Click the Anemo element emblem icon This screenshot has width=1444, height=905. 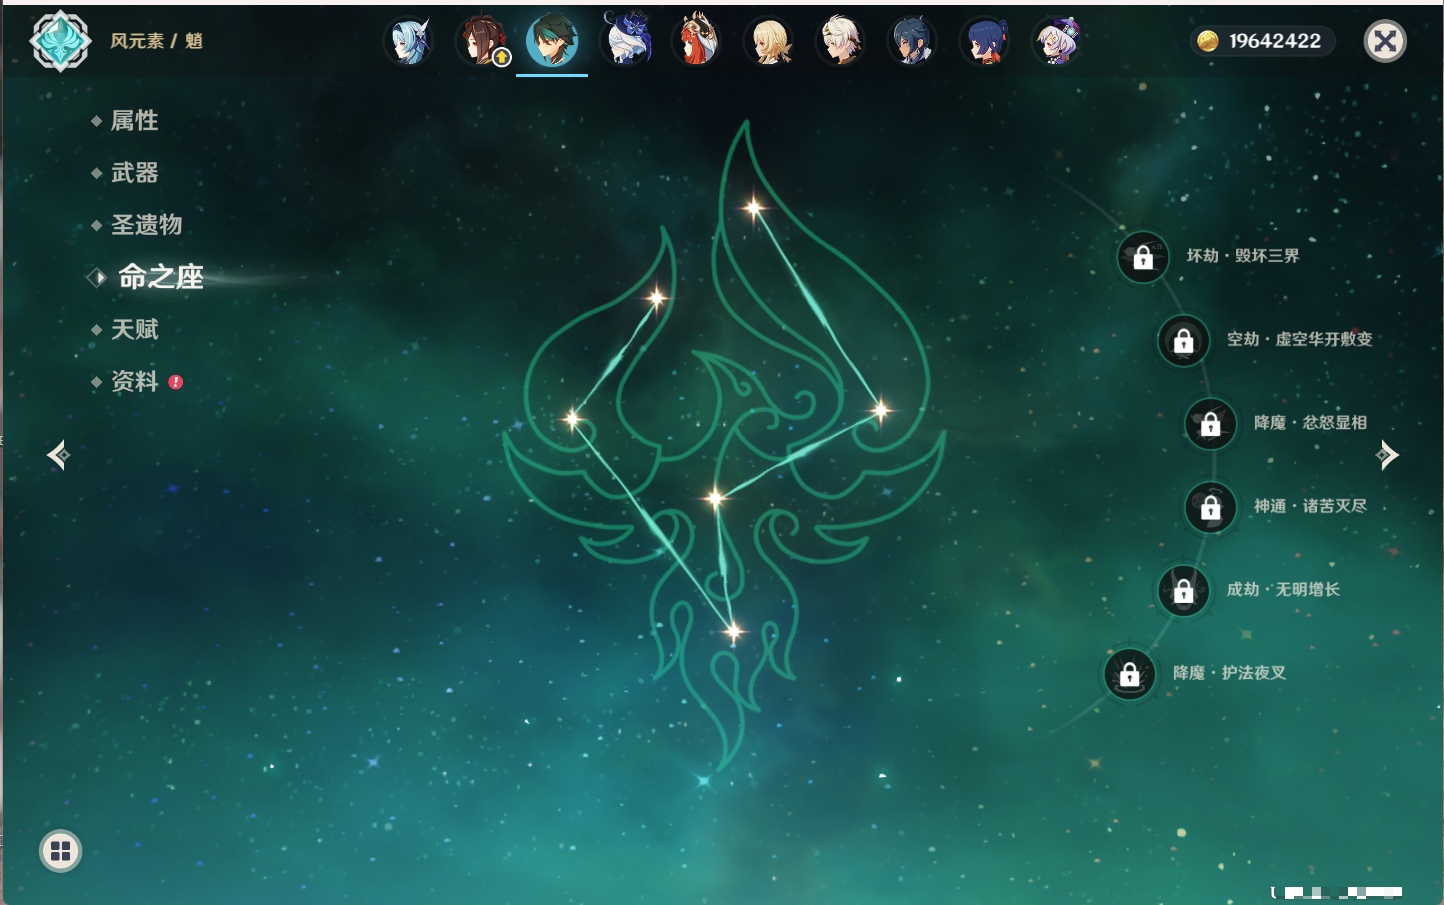coord(60,41)
